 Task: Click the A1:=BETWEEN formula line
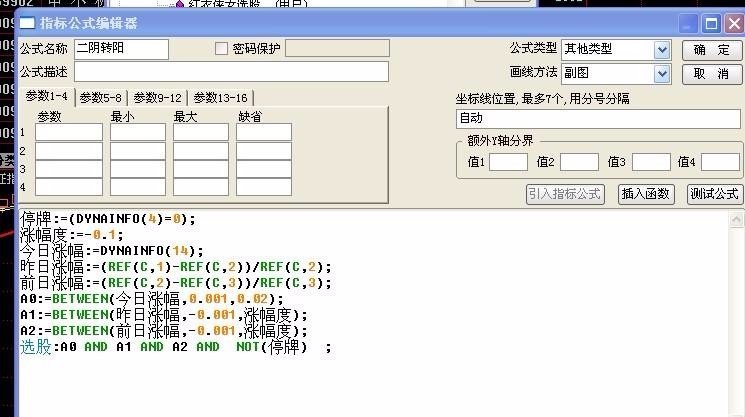164,315
